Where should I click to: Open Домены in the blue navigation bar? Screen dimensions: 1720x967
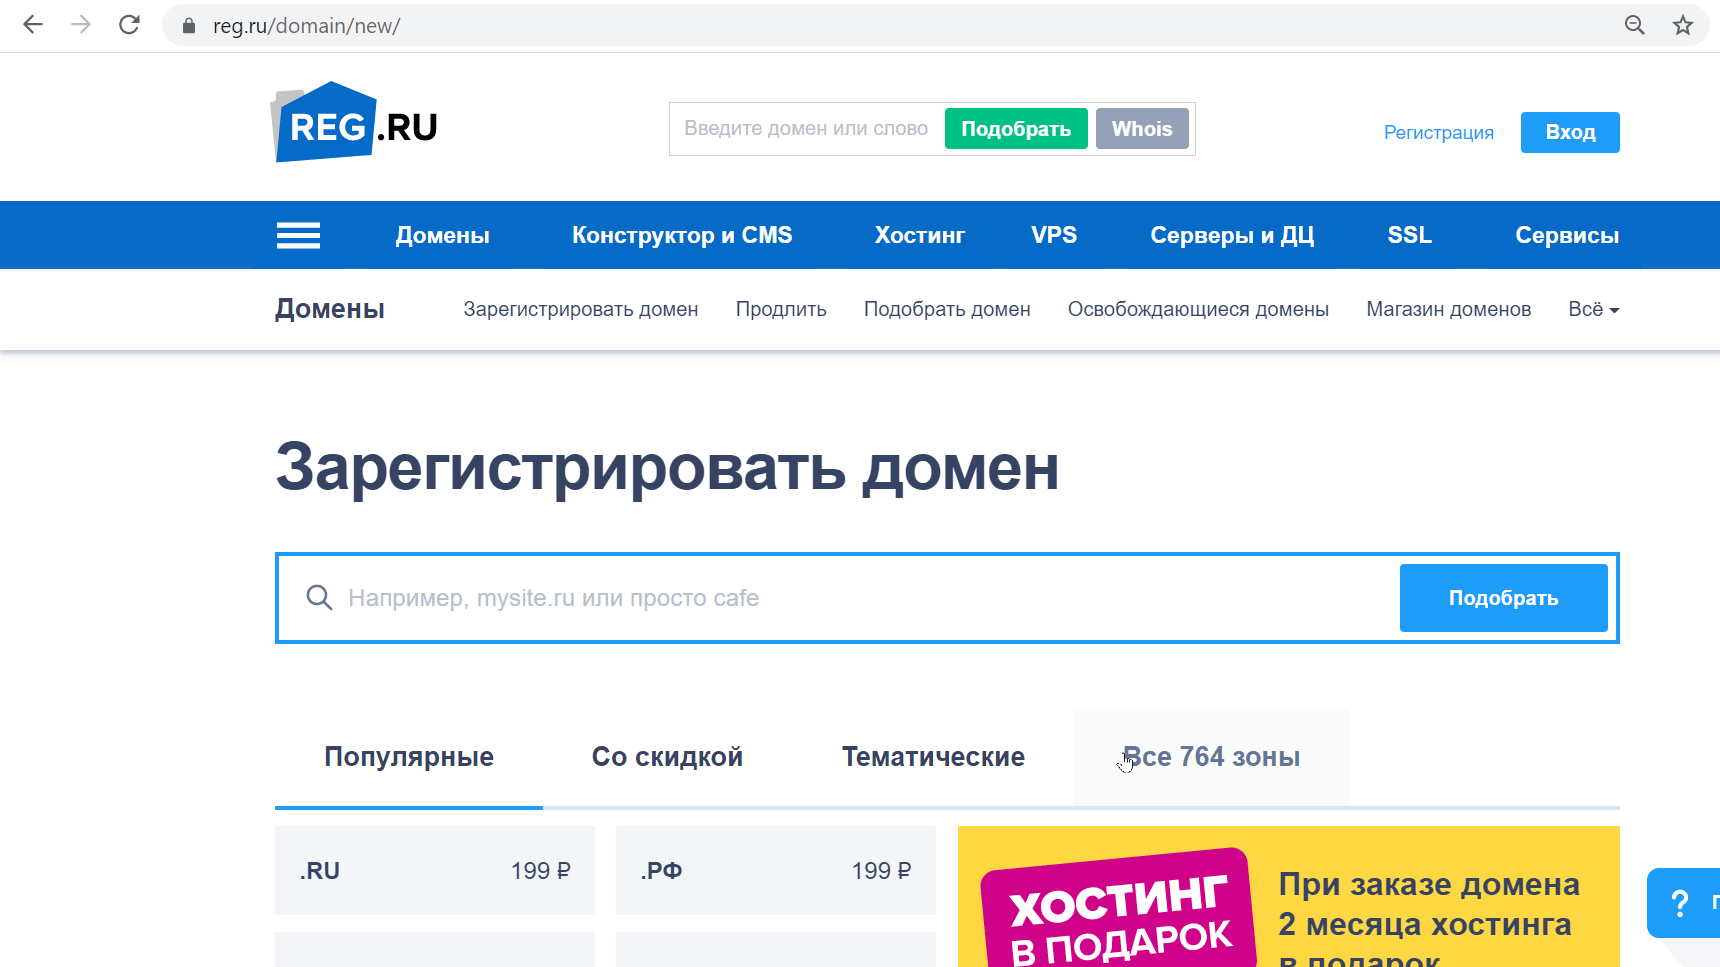(x=442, y=235)
